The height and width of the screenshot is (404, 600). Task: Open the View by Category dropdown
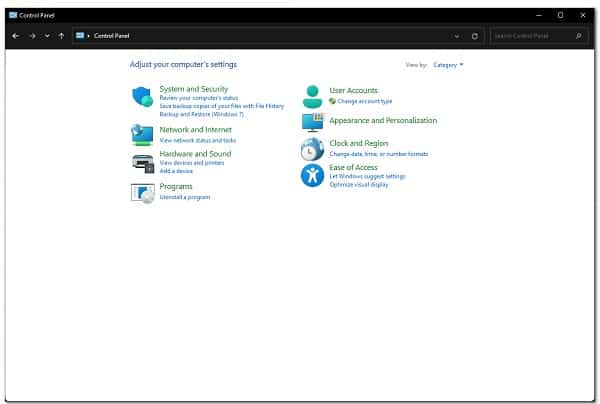pos(448,65)
